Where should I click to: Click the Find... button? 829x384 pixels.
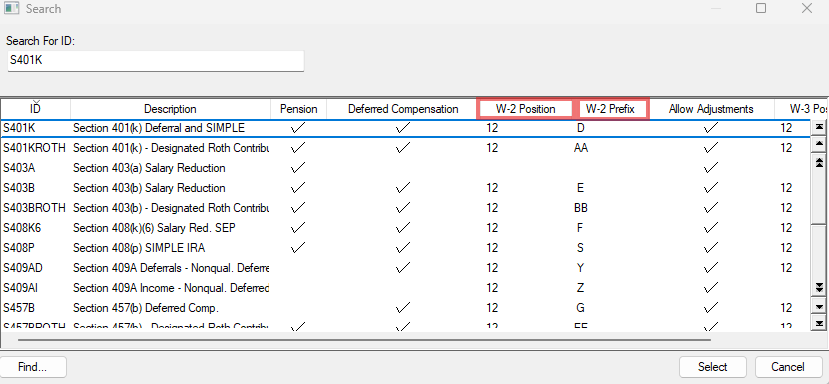pos(33,367)
